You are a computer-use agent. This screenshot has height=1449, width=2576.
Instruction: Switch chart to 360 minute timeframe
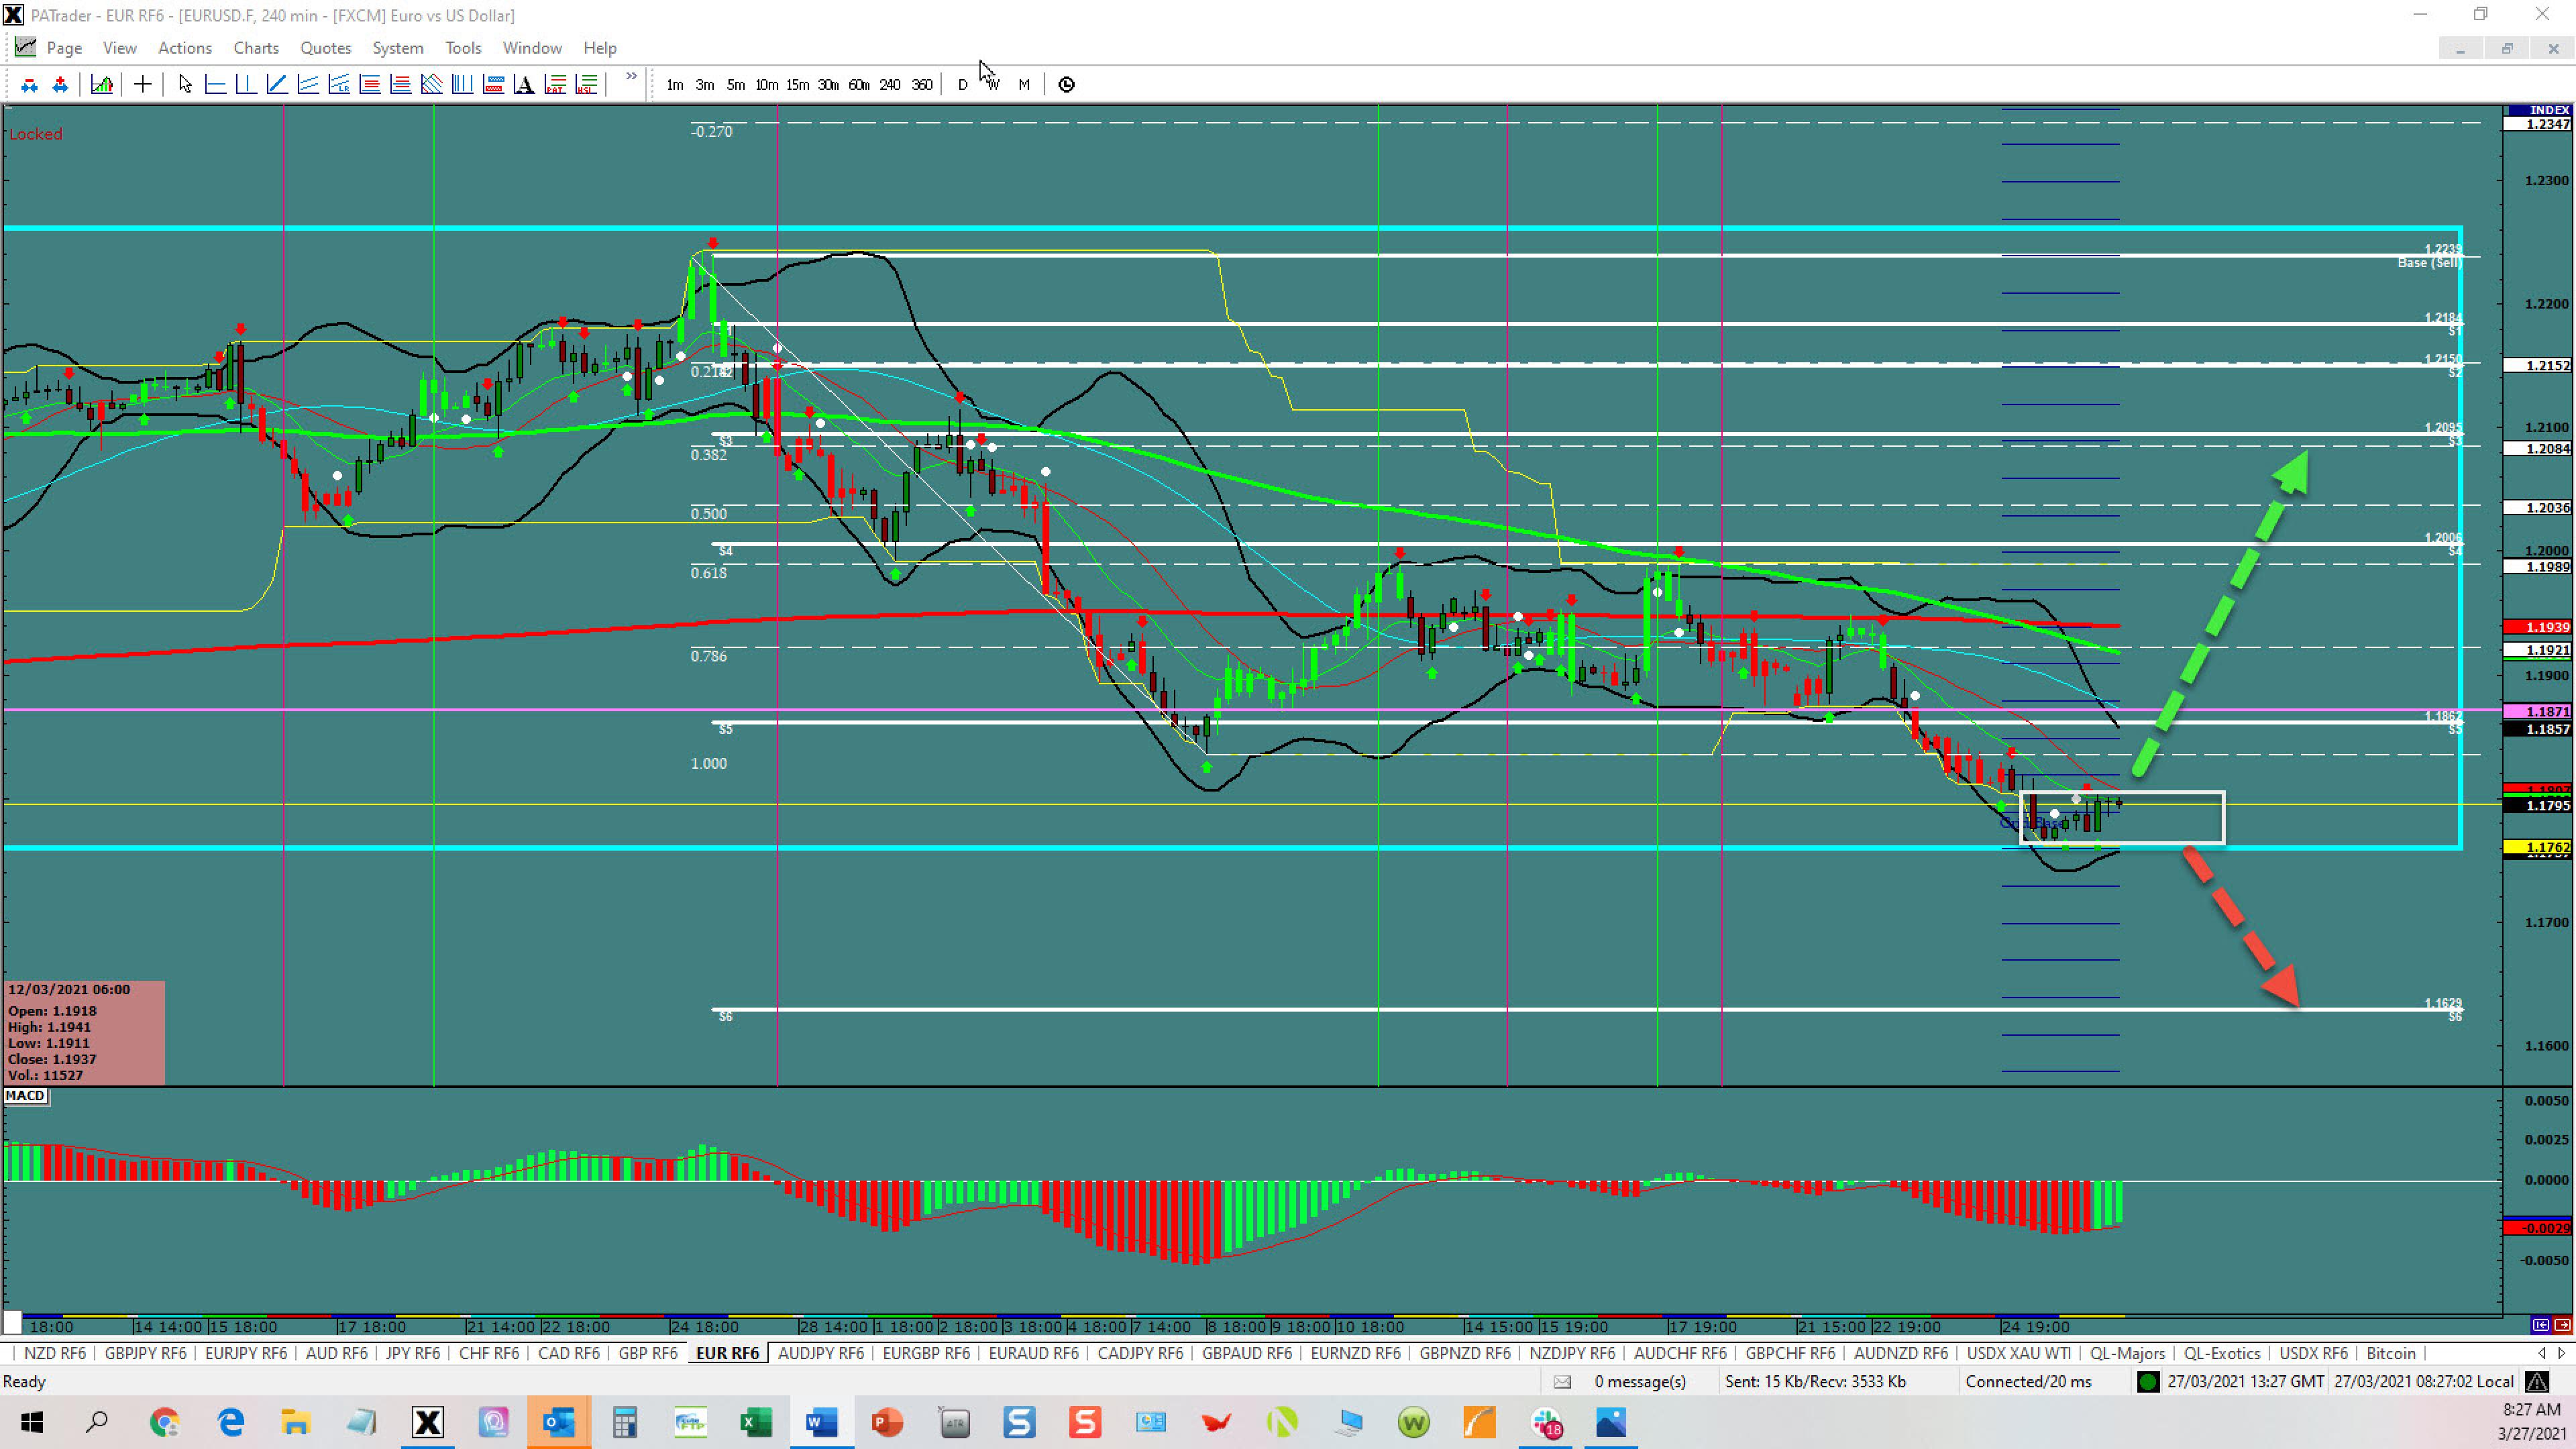[922, 85]
